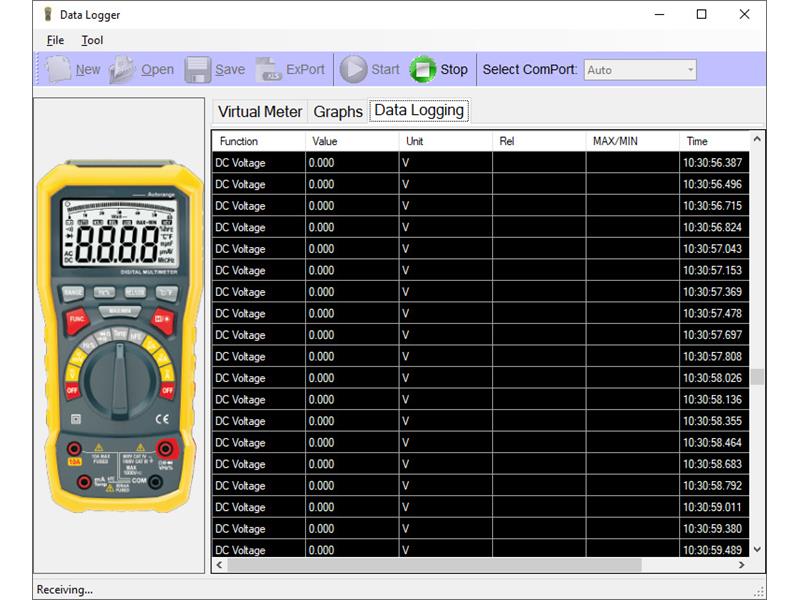The height and width of the screenshot is (600, 800).
Task: Select the row timed 10:30:56.715
Action: coord(481,206)
